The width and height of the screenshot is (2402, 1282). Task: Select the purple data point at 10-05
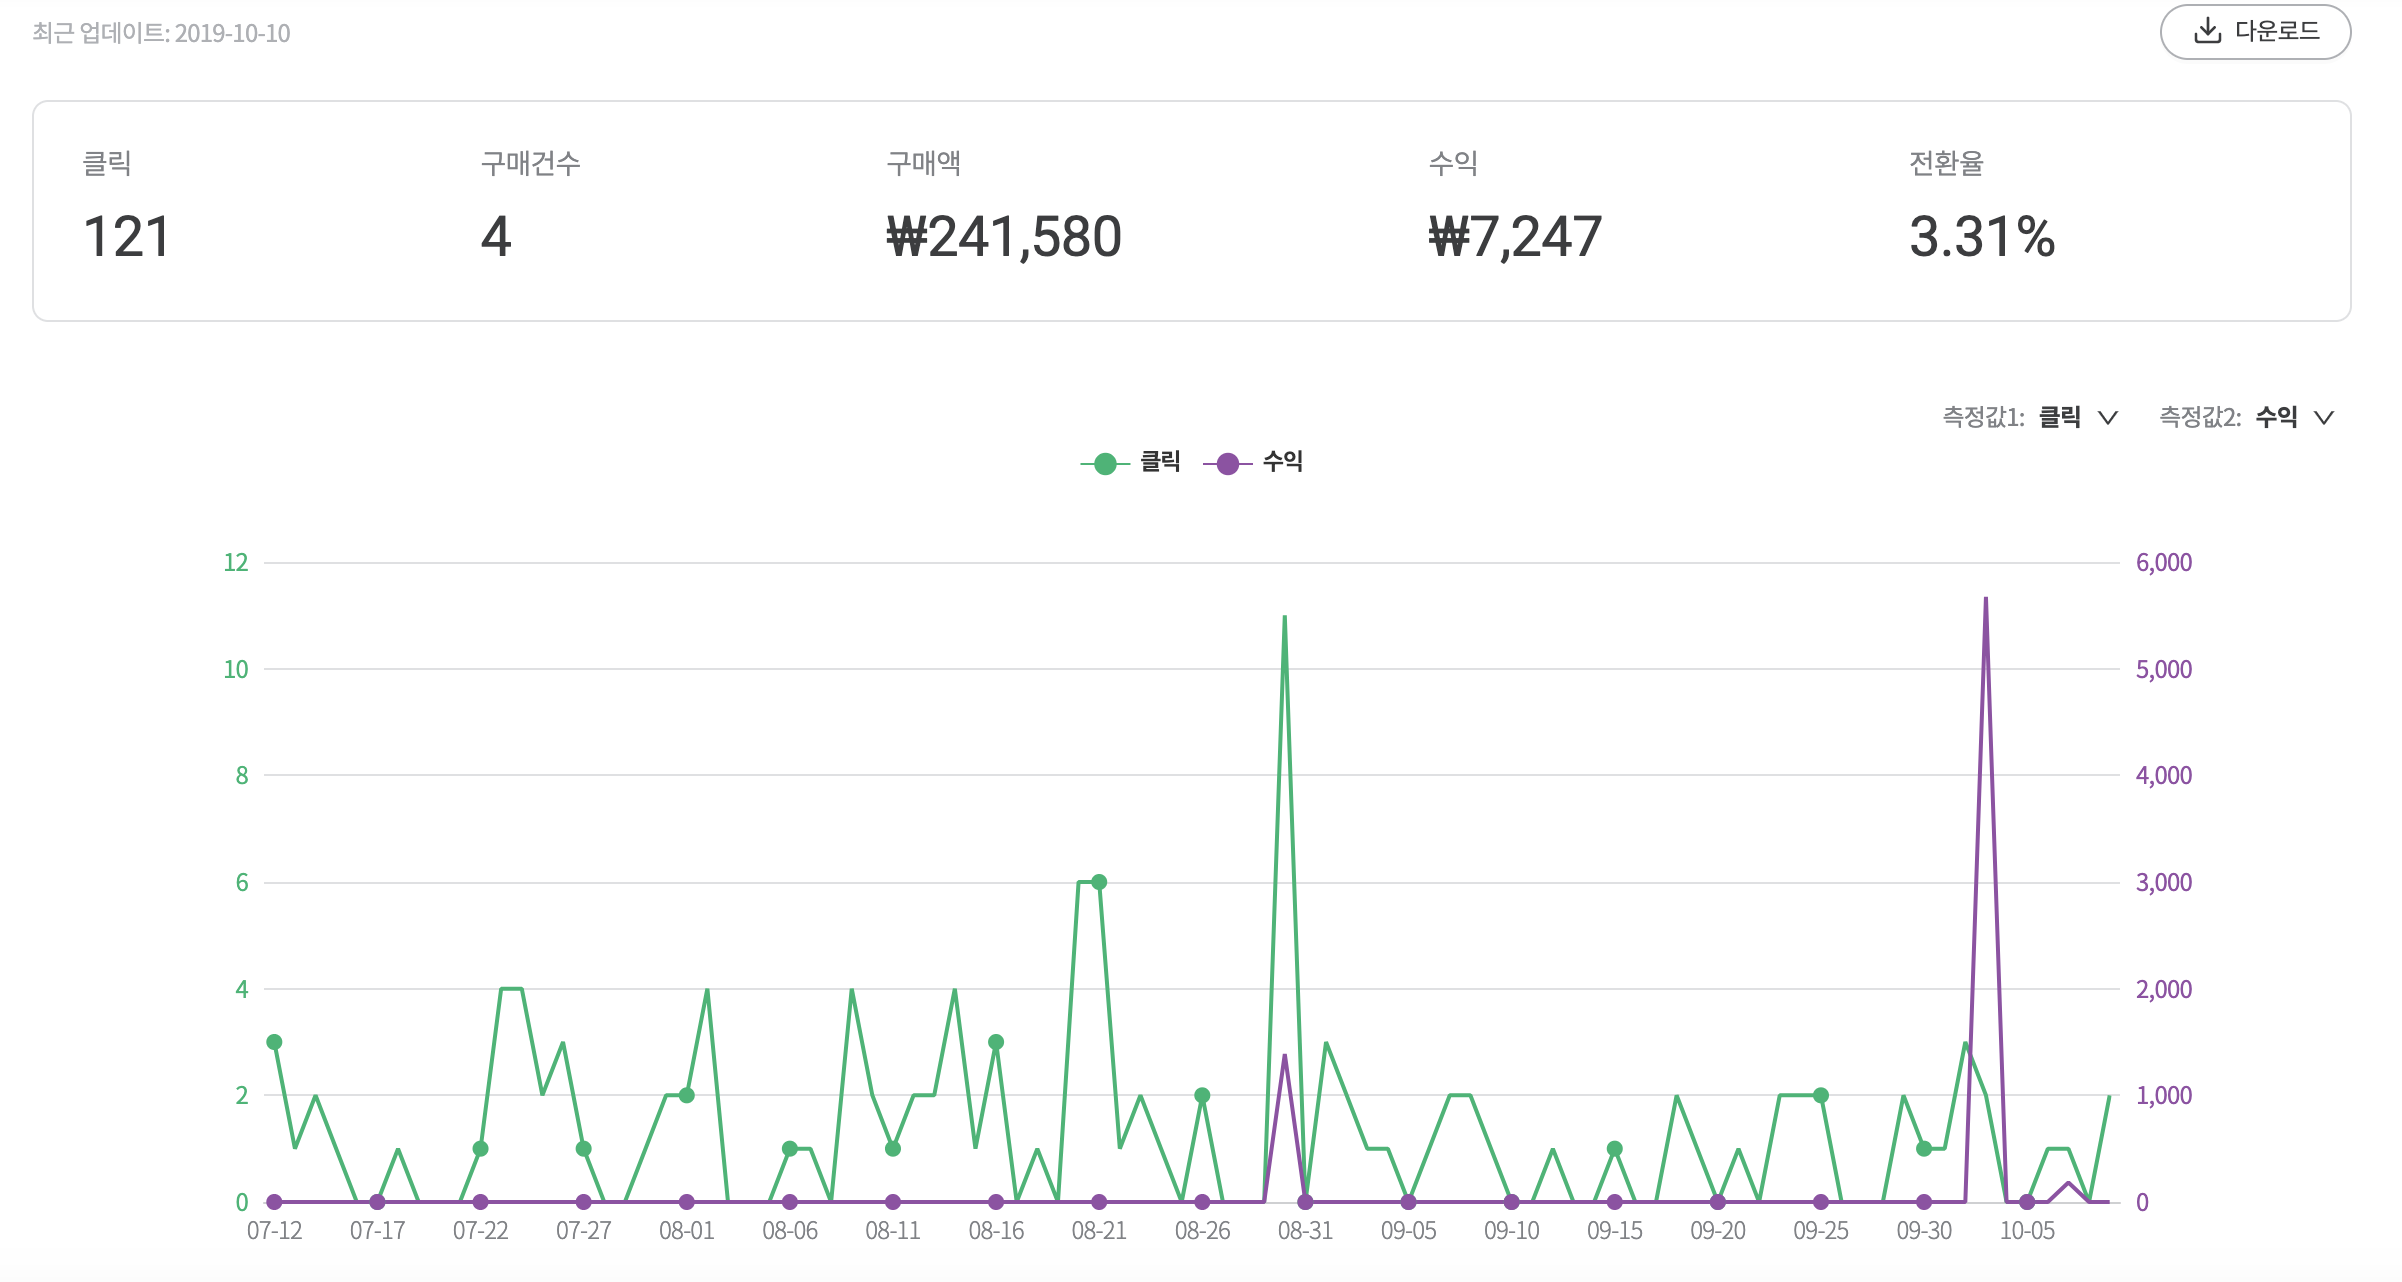pyautogui.click(x=2027, y=1202)
